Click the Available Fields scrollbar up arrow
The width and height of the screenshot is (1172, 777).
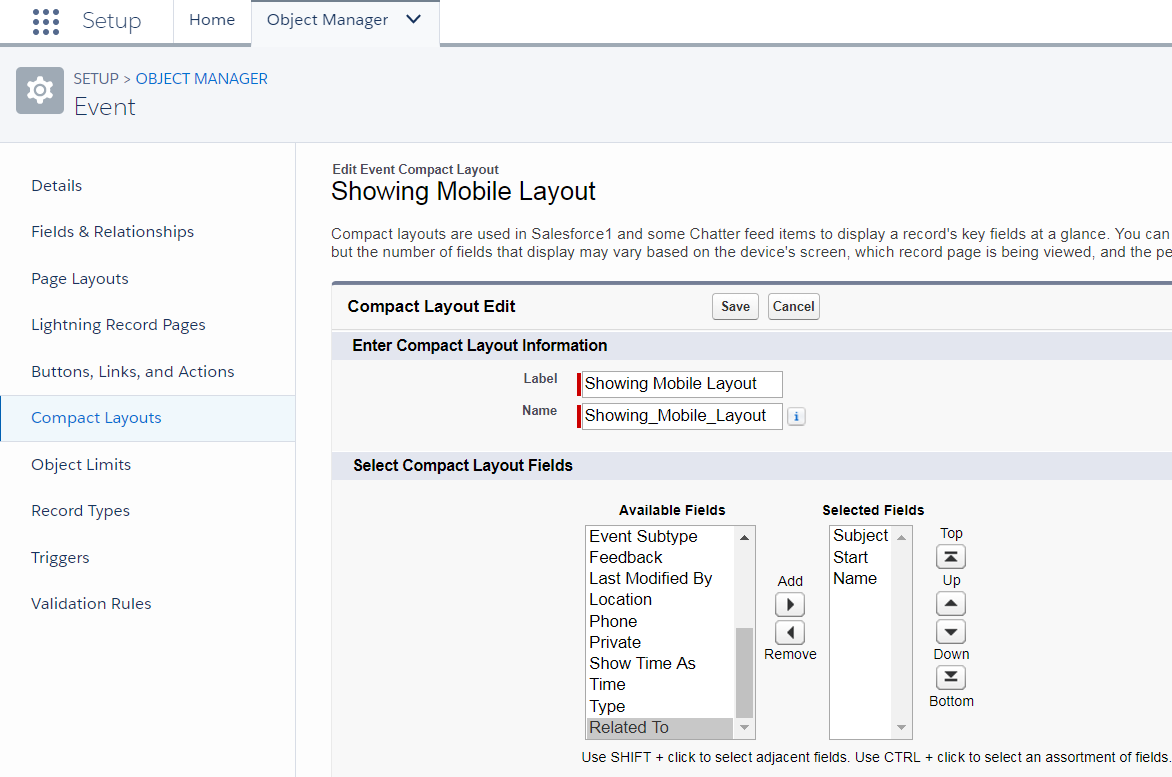(x=745, y=537)
